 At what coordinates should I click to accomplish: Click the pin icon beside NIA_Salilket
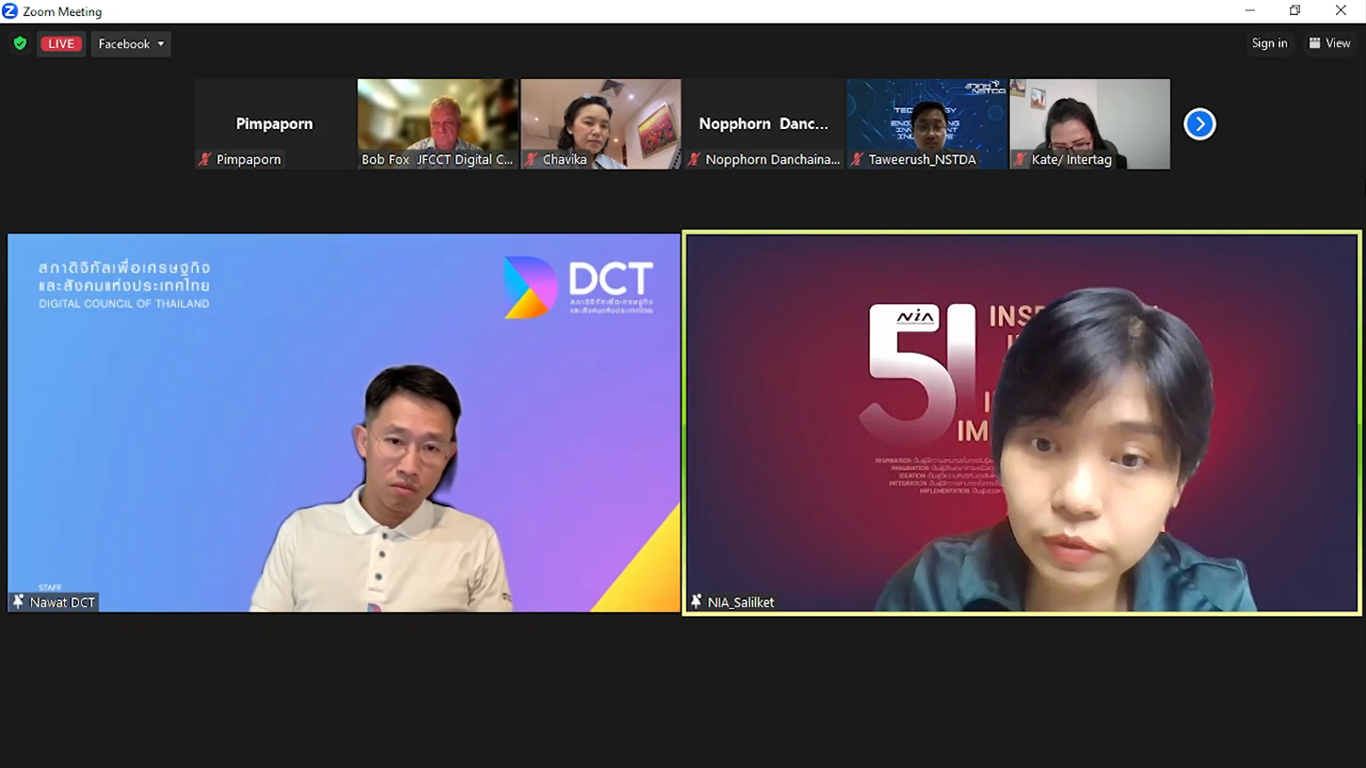point(696,602)
